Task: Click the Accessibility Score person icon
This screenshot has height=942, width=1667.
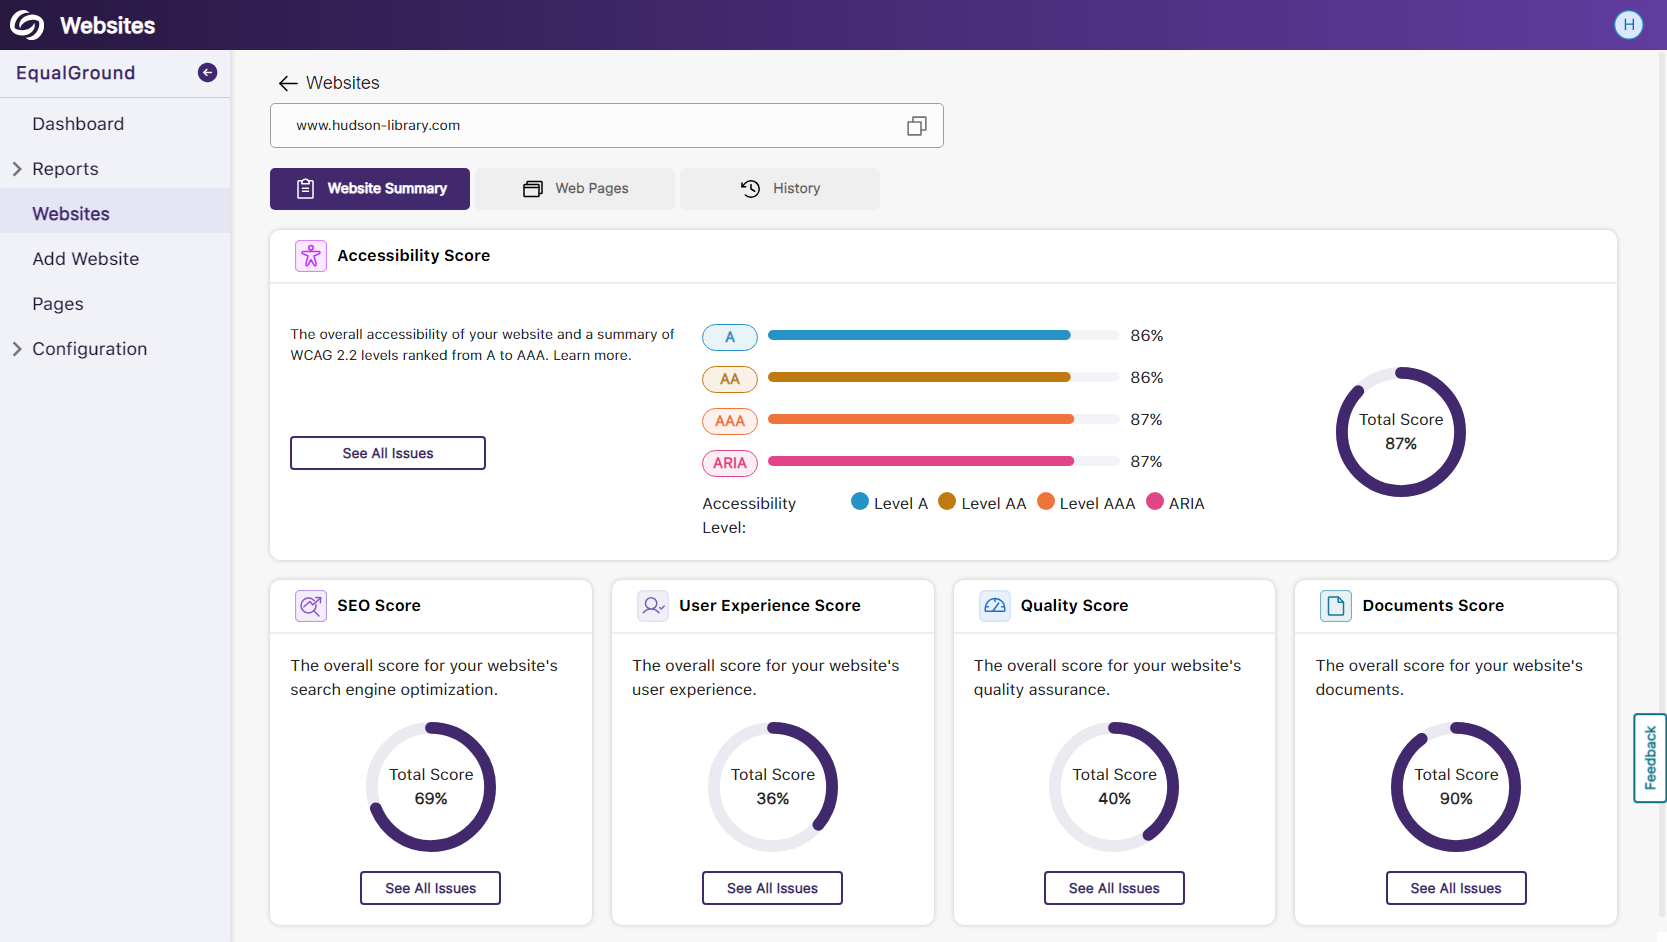Action: point(311,256)
